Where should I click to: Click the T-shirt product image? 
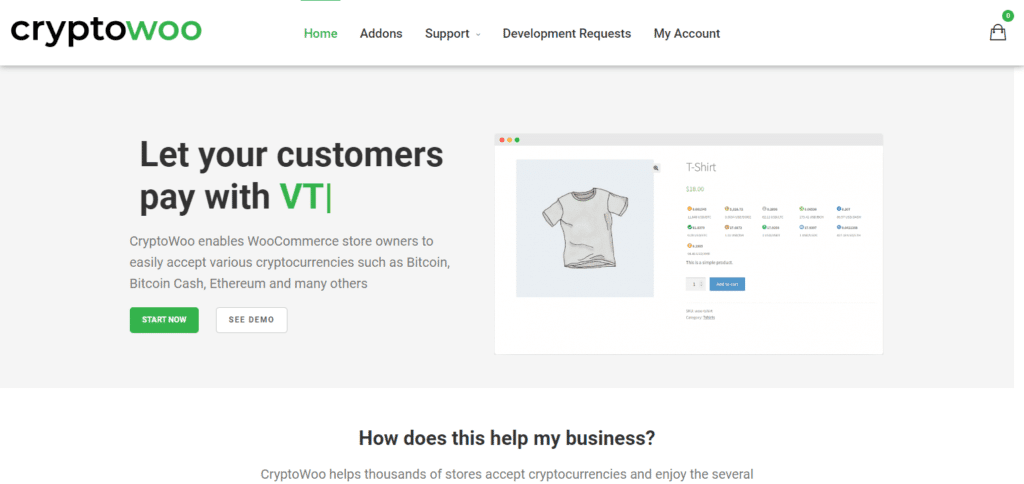click(x=584, y=228)
